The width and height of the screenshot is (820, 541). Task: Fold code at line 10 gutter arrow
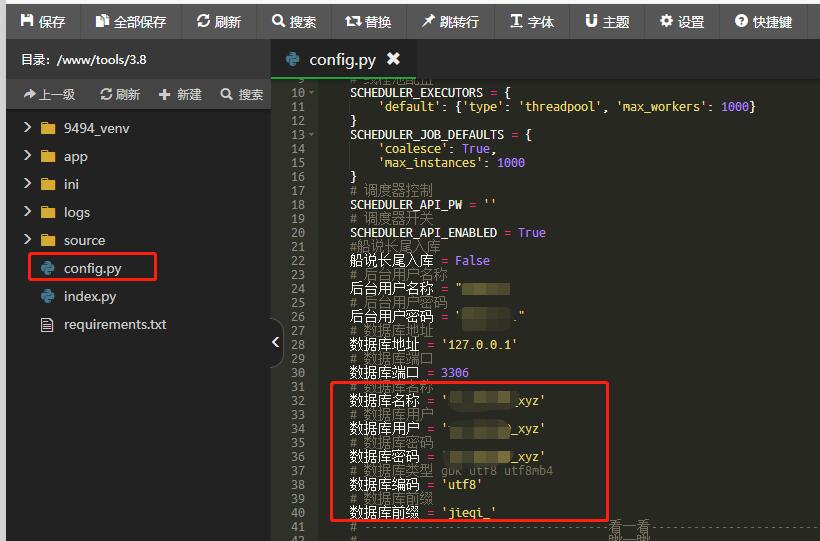(312, 93)
